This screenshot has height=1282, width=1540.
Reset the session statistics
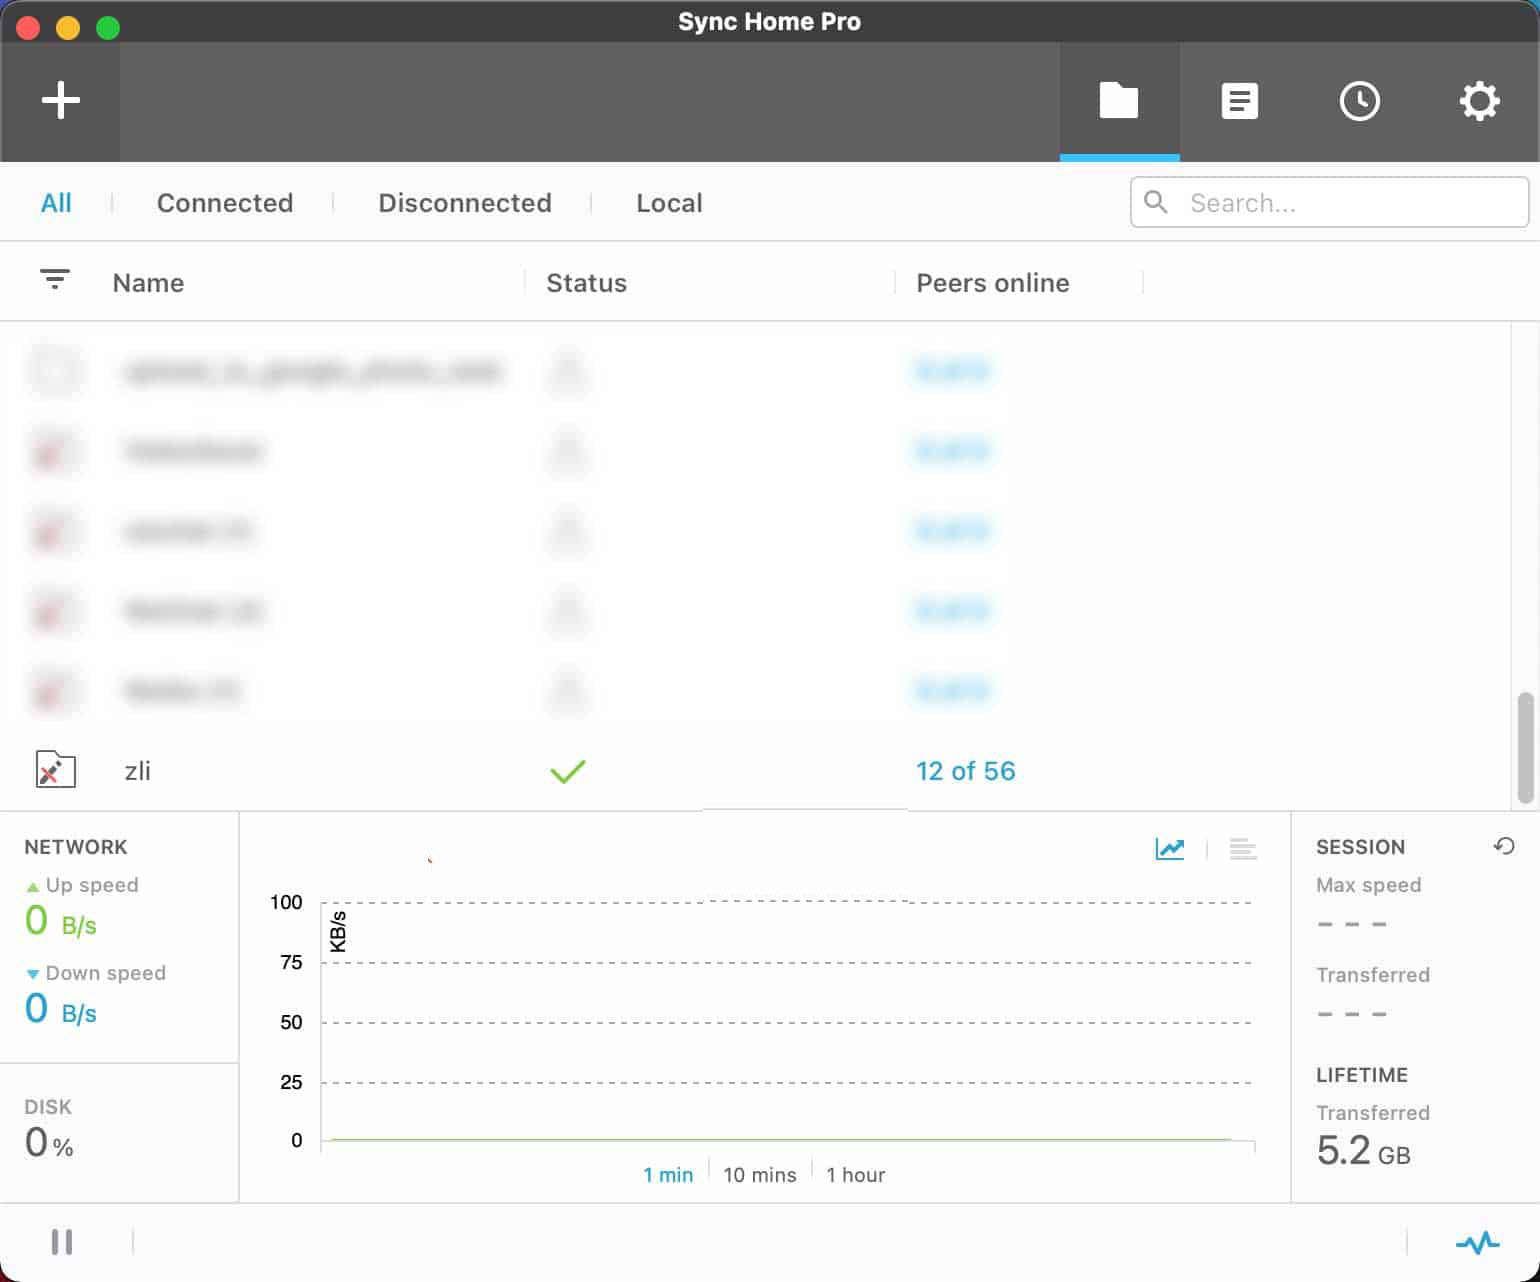pyautogui.click(x=1503, y=846)
